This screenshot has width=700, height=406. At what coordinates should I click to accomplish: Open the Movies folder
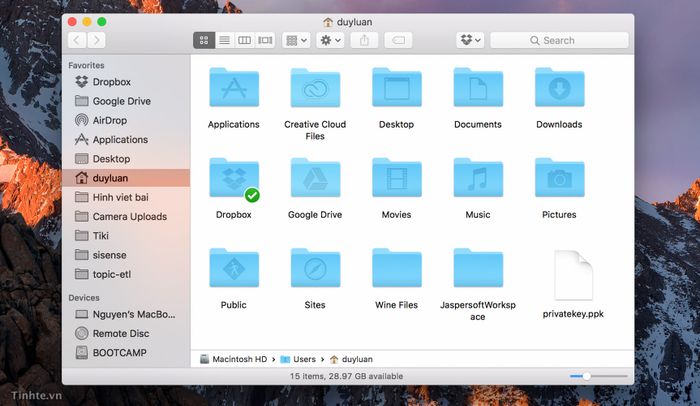click(x=396, y=180)
